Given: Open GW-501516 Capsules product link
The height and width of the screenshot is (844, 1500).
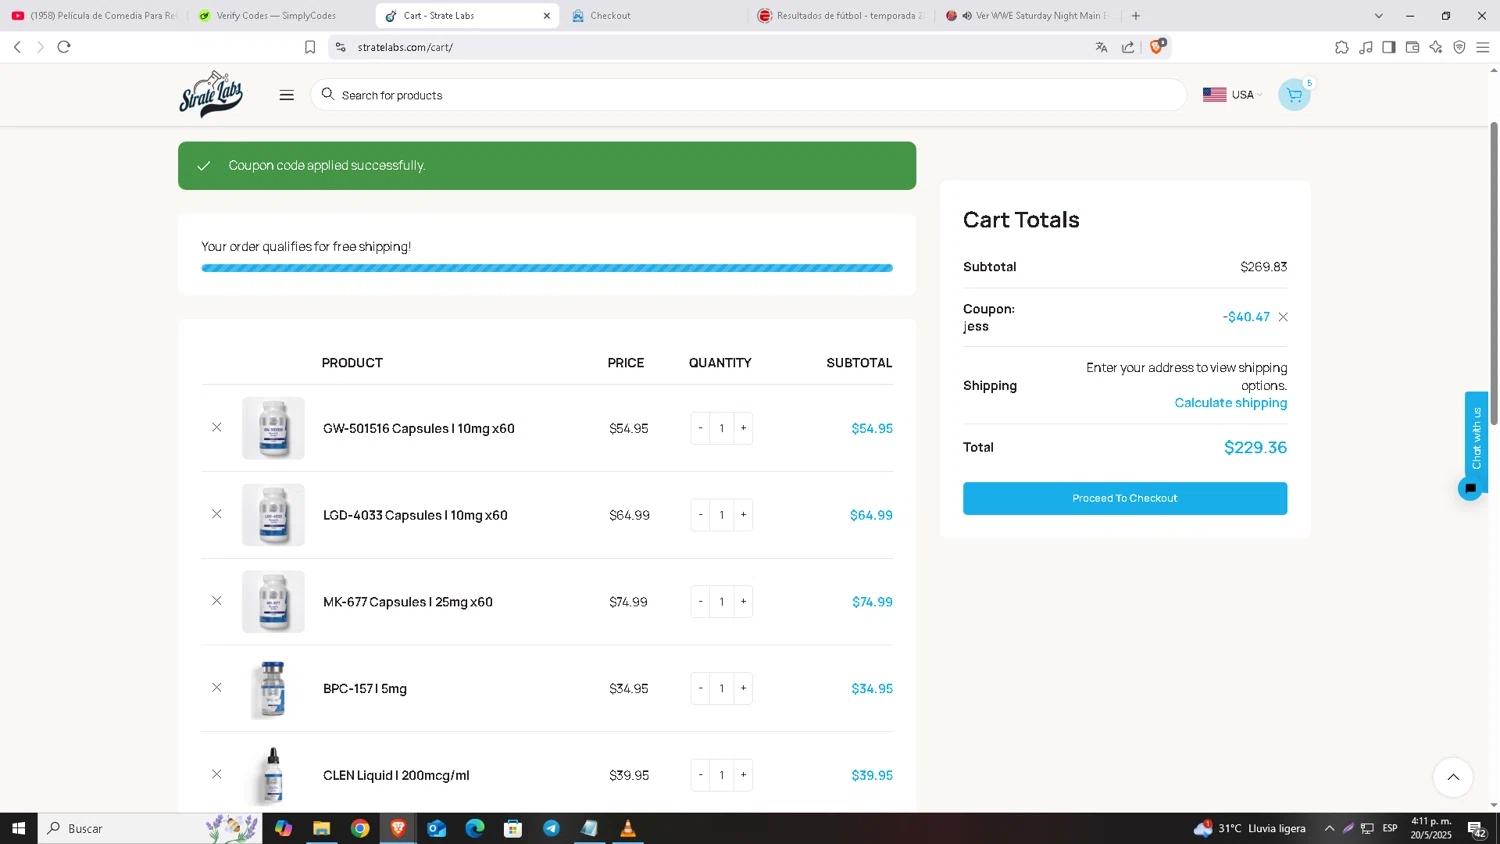Looking at the screenshot, I should 419,428.
